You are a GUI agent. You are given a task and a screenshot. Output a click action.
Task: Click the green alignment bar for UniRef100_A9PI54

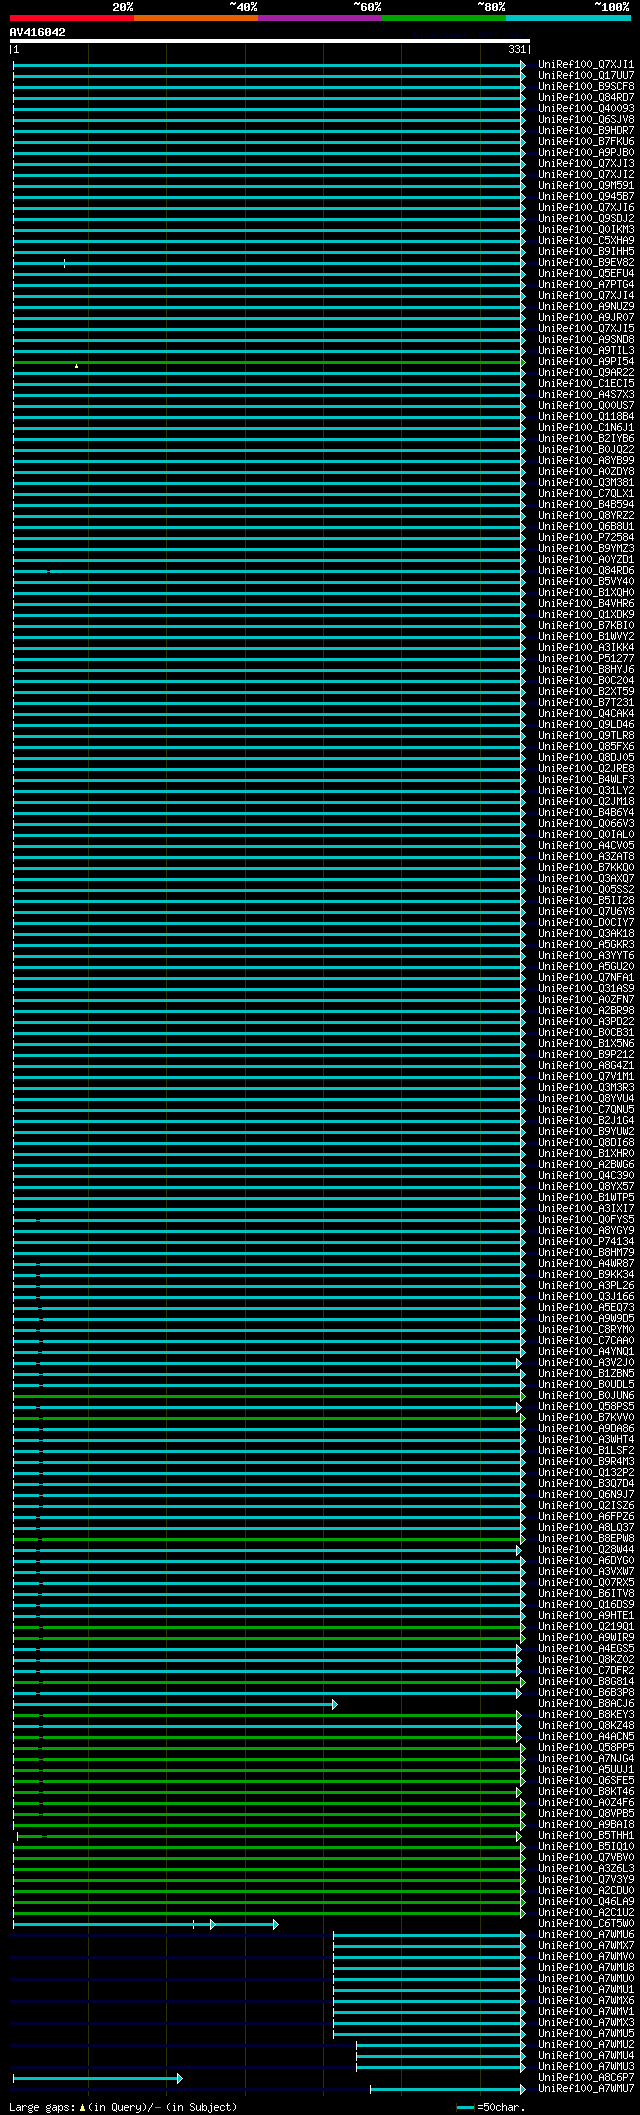coord(268,362)
